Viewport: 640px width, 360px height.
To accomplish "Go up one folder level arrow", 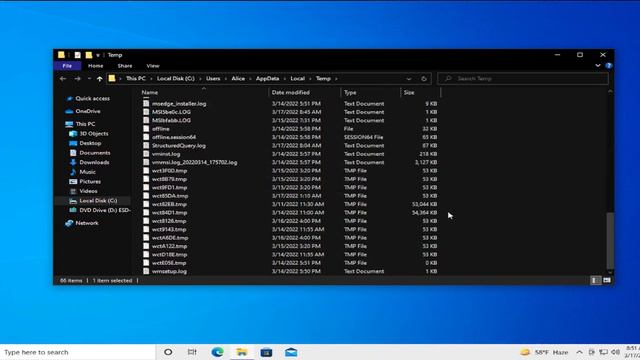I will point(99,79).
